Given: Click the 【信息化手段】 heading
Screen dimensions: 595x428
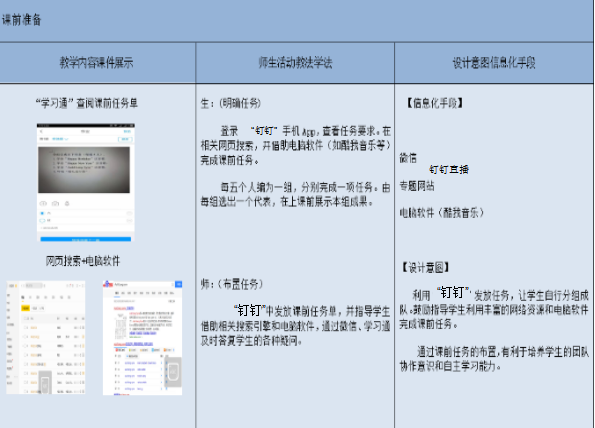Looking at the screenshot, I should 434,103.
